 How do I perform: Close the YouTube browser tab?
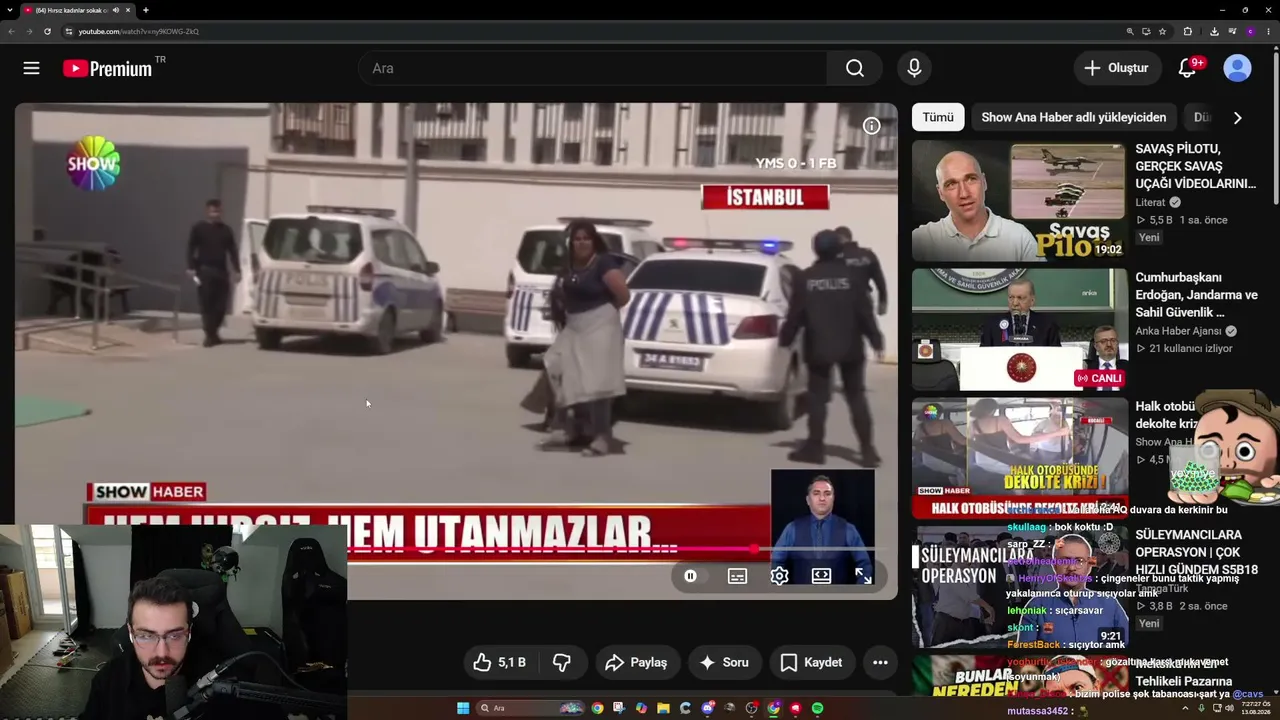(128, 10)
